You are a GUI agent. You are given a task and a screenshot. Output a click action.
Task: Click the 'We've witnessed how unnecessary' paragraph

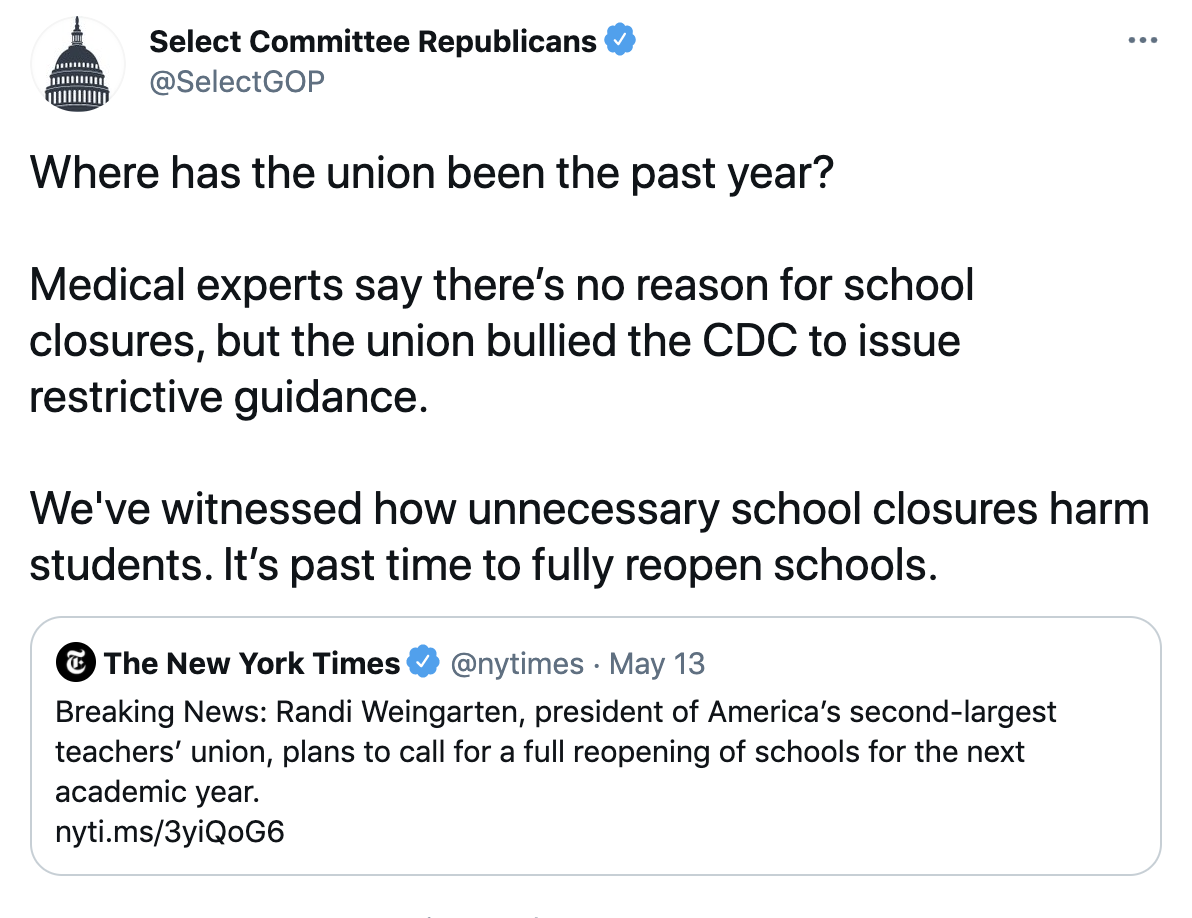tap(588, 537)
